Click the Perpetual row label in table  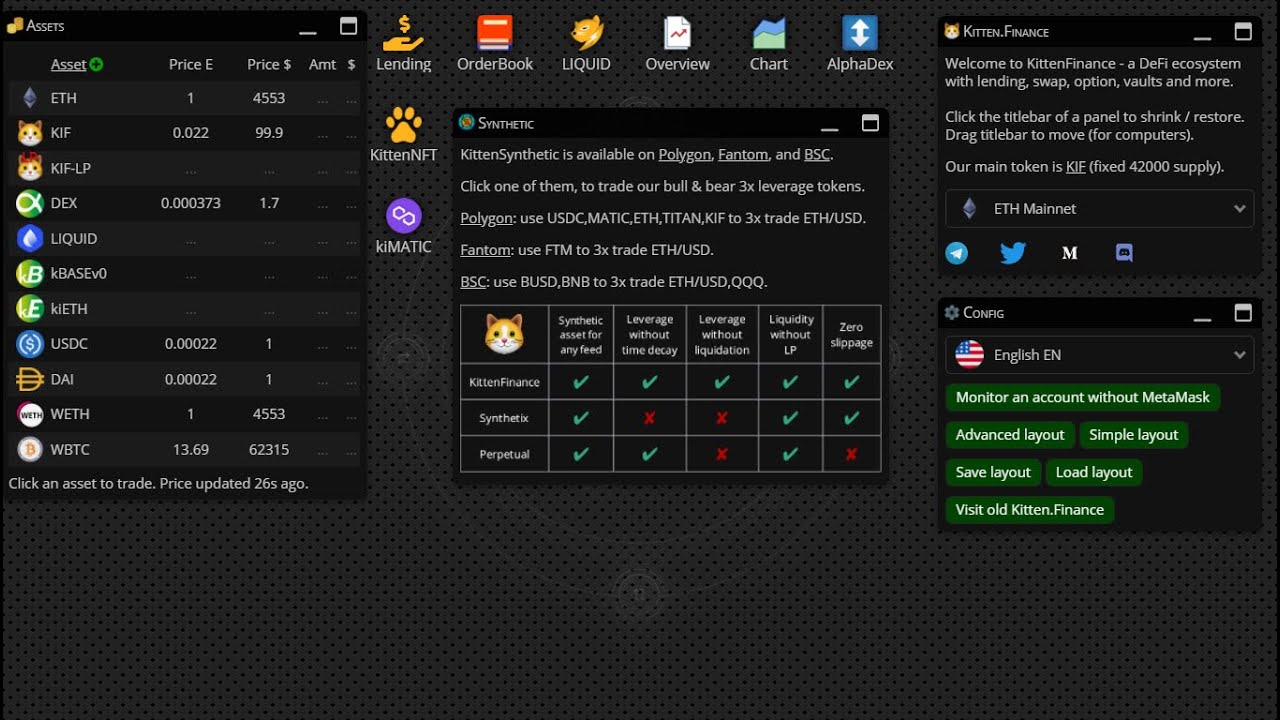(x=504, y=454)
